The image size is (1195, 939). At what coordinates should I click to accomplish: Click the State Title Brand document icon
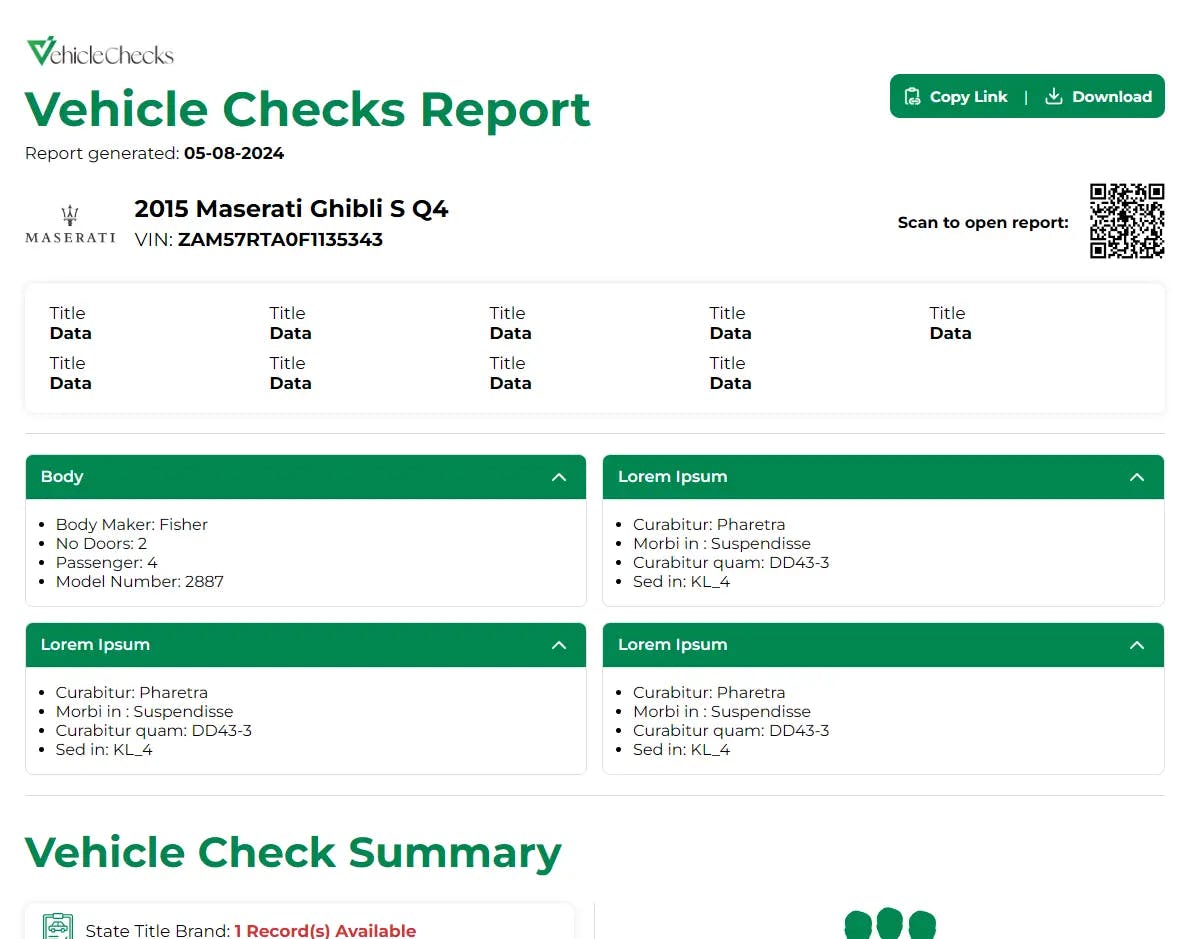[58, 926]
